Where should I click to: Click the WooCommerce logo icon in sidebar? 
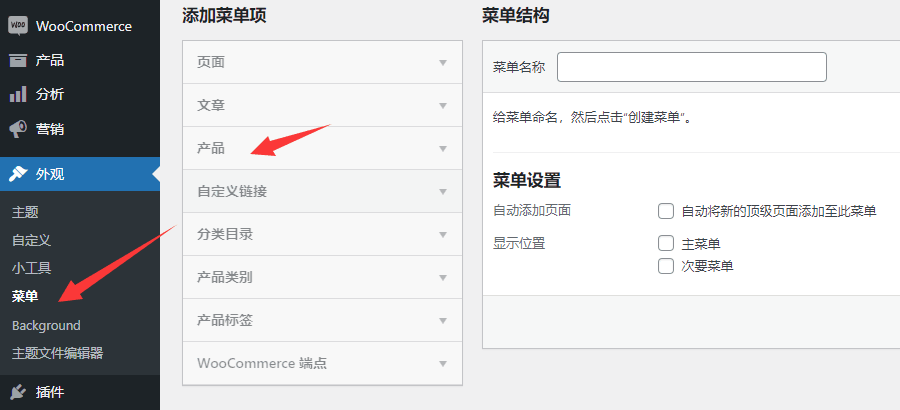(x=18, y=26)
